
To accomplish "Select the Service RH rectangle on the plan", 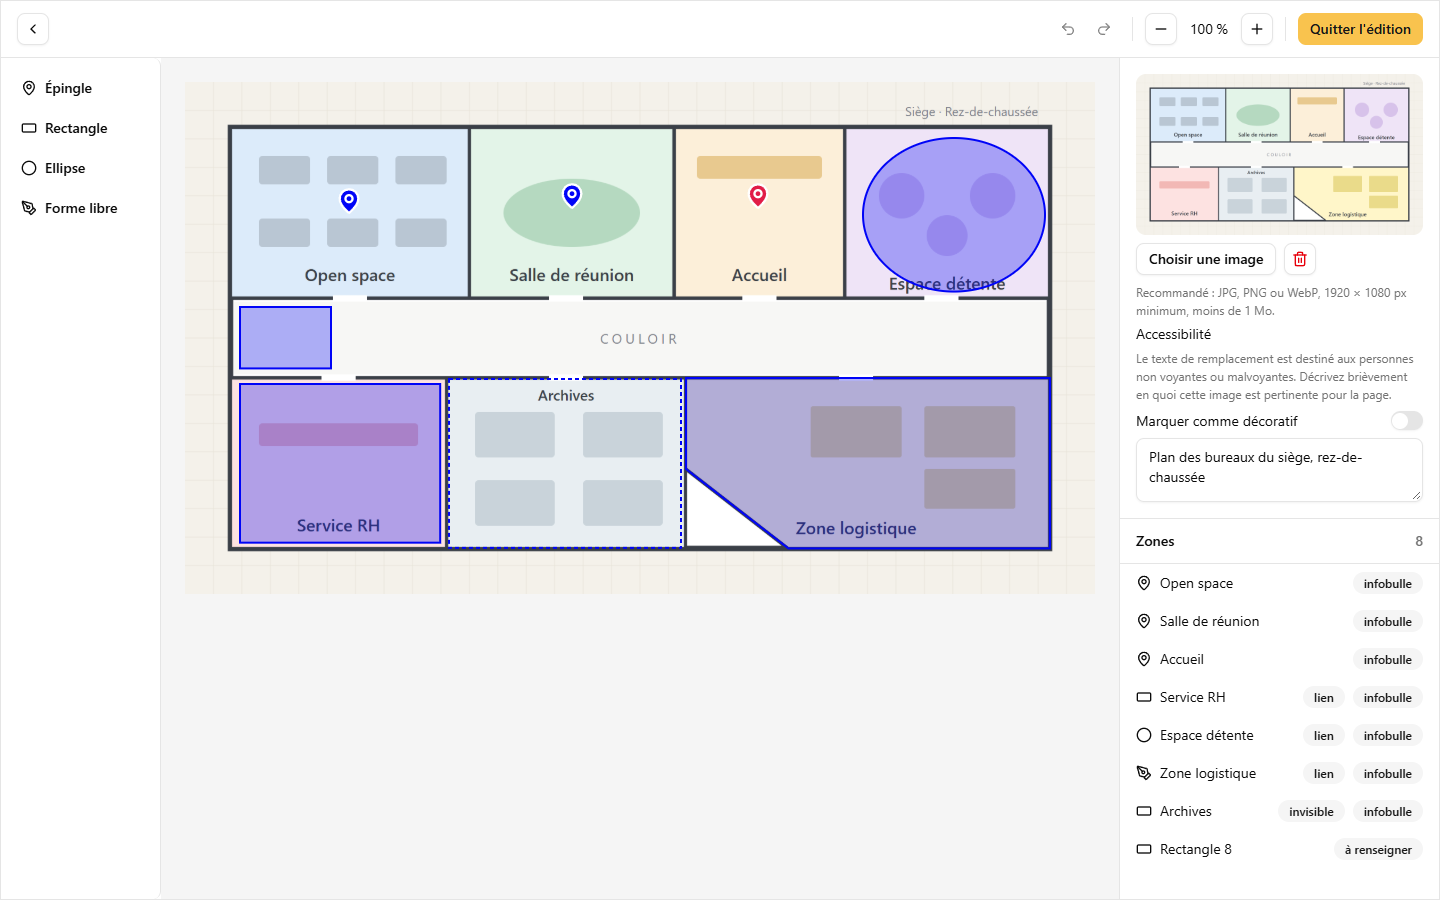I will (340, 463).
